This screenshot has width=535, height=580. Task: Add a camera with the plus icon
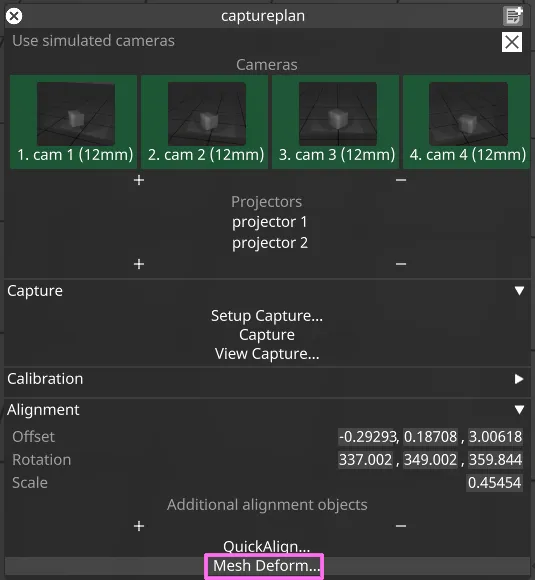pyautogui.click(x=139, y=180)
